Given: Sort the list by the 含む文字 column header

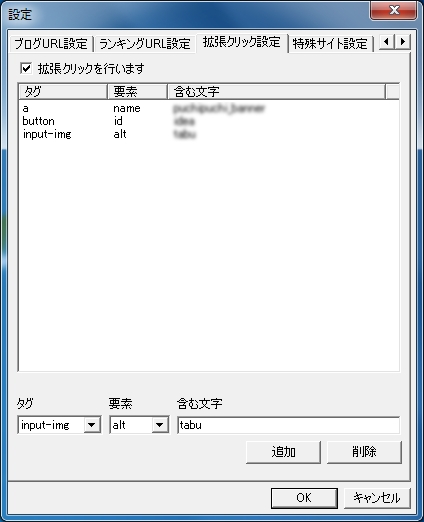Looking at the screenshot, I should (x=276, y=91).
